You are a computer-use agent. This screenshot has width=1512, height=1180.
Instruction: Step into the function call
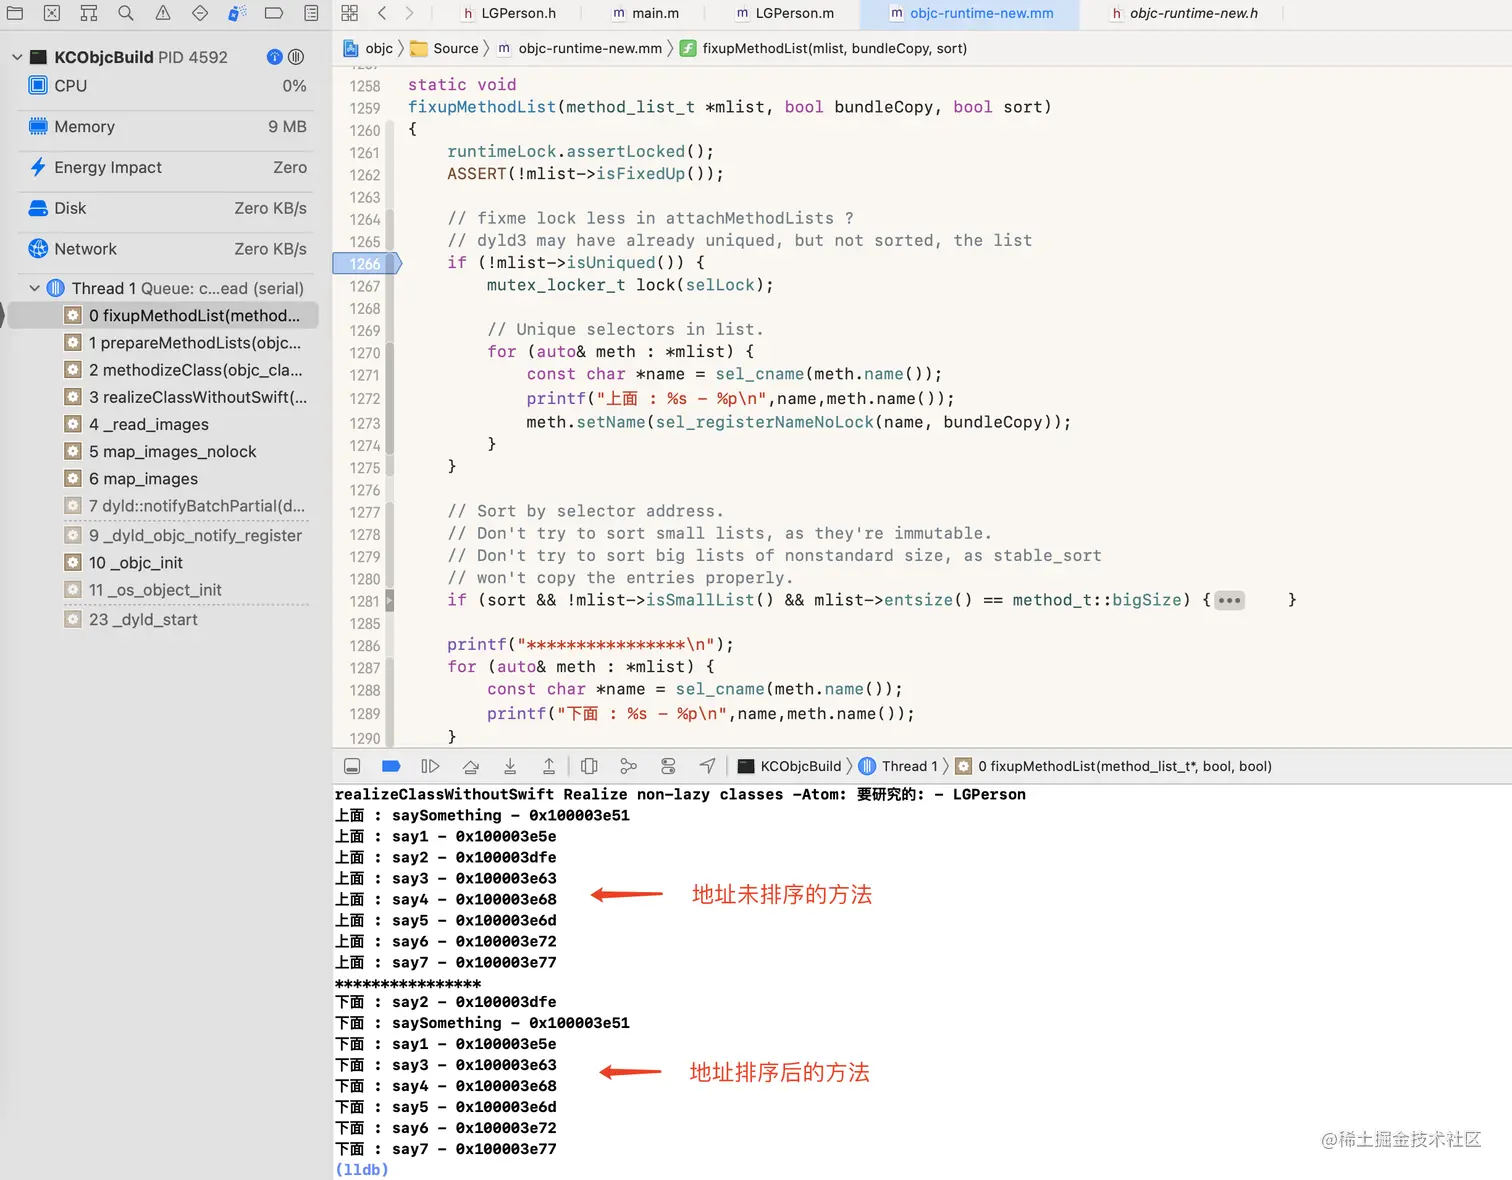point(510,766)
